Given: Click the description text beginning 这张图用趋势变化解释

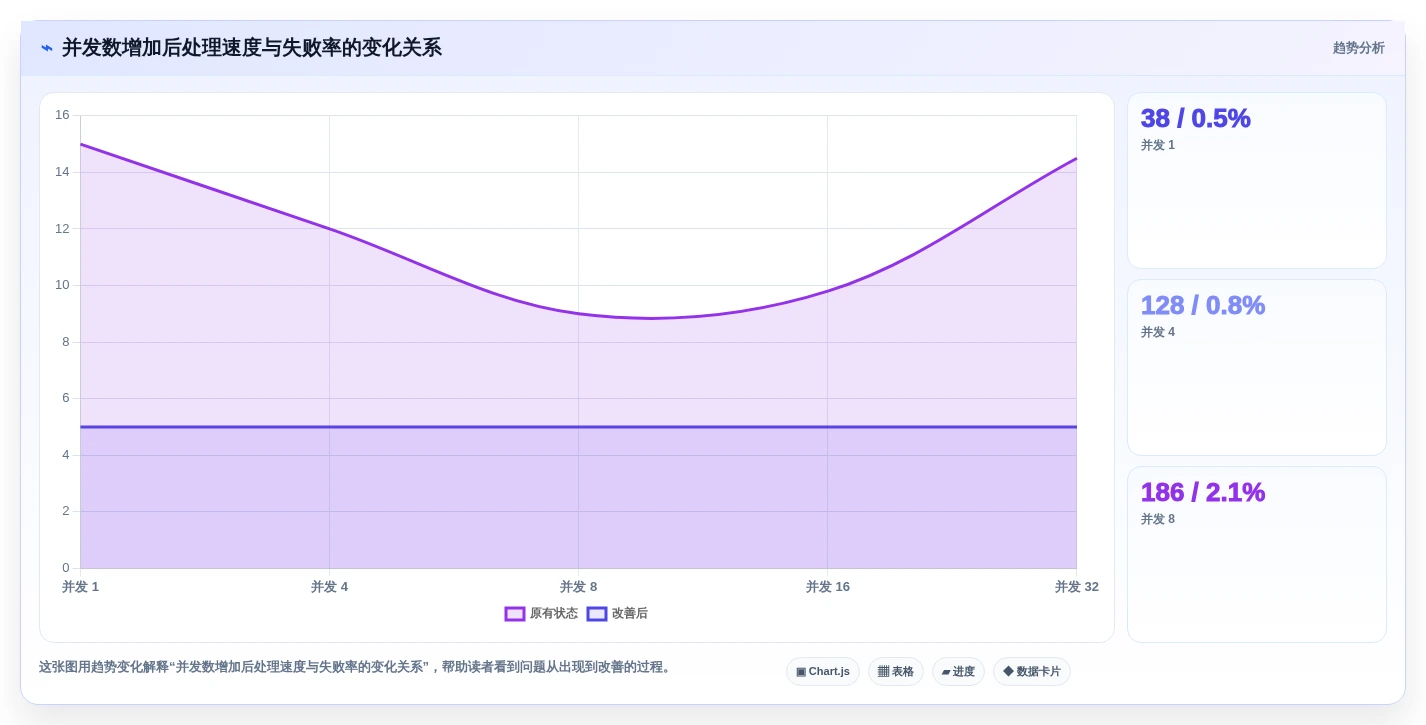Looking at the screenshot, I should tap(357, 667).
